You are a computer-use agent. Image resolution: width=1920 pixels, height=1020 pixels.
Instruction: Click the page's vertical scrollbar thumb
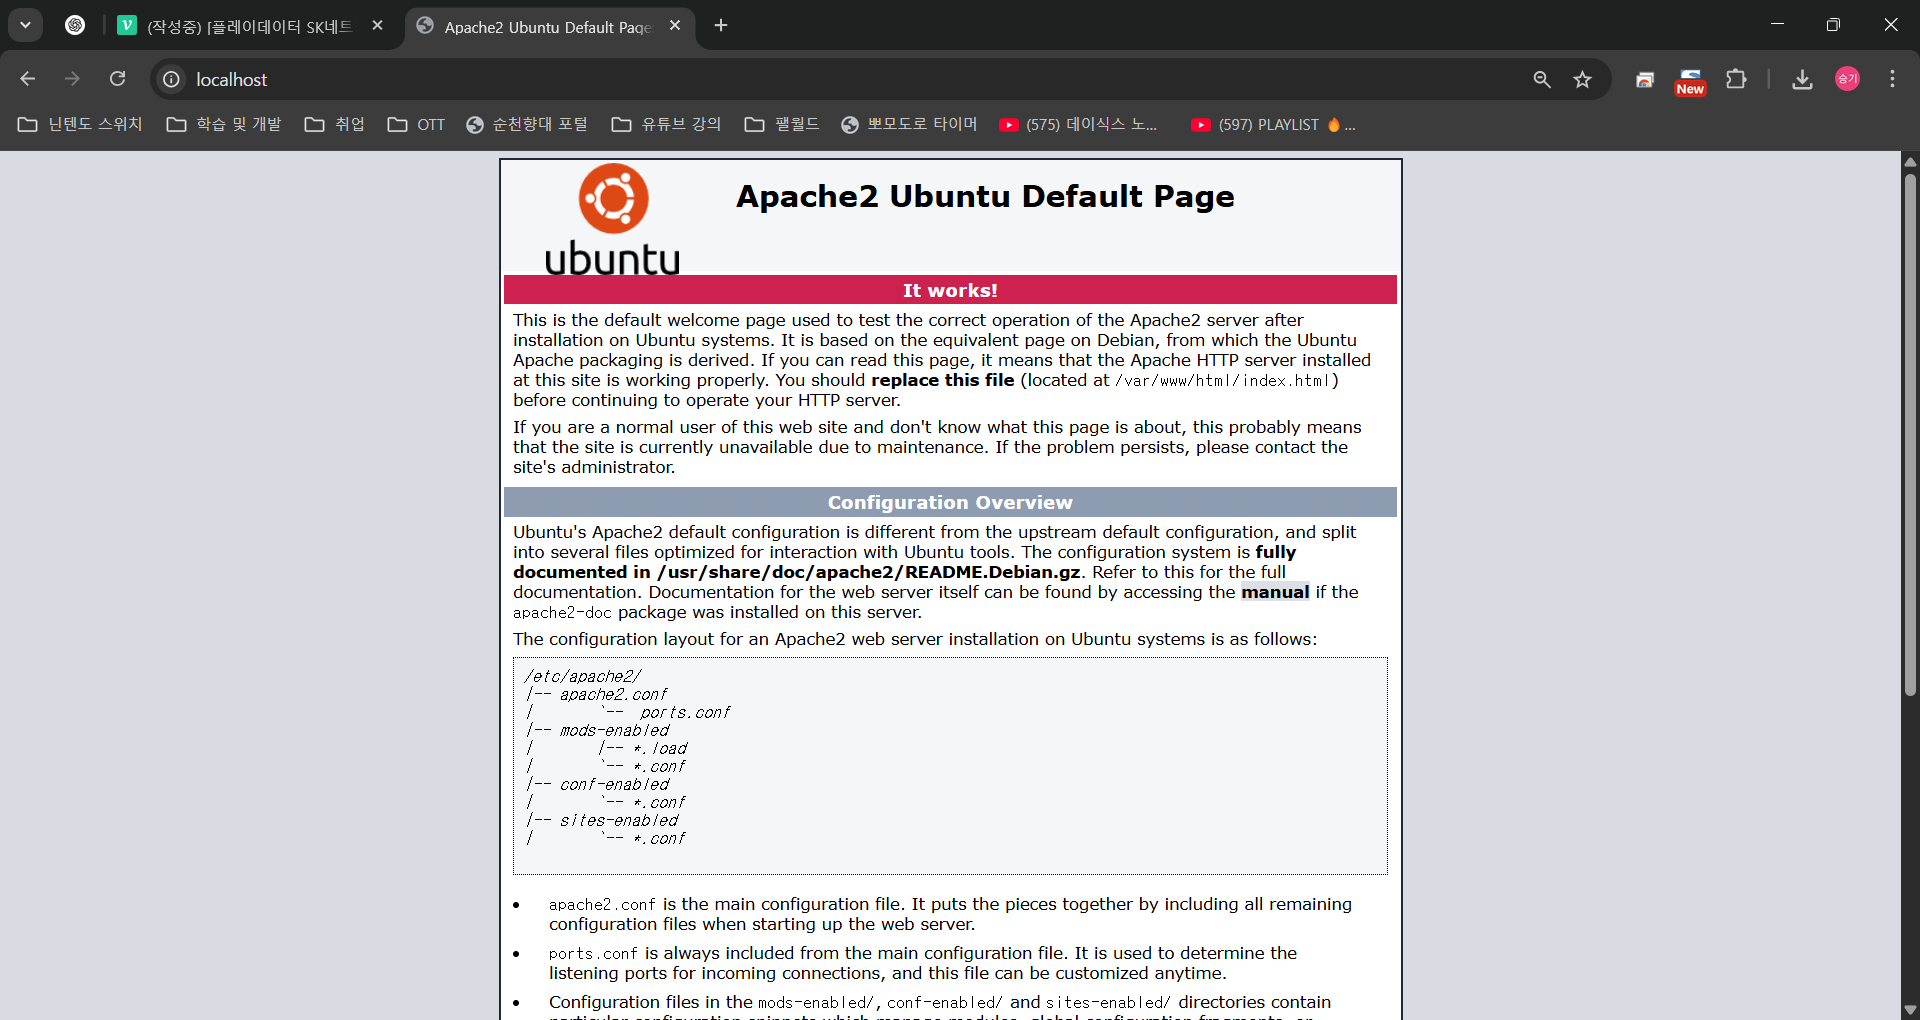click(x=1910, y=435)
